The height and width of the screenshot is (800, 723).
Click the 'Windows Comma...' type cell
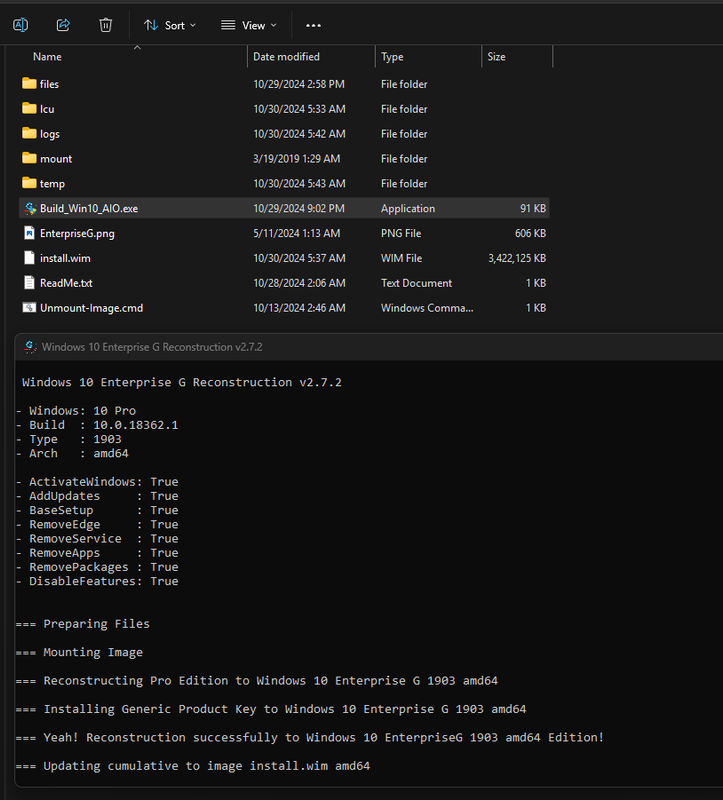pyautogui.click(x=427, y=308)
